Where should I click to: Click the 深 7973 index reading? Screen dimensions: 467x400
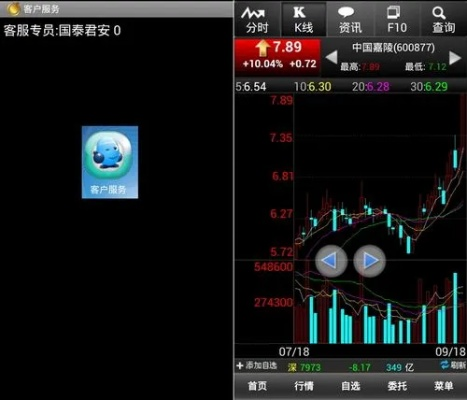tap(304, 367)
